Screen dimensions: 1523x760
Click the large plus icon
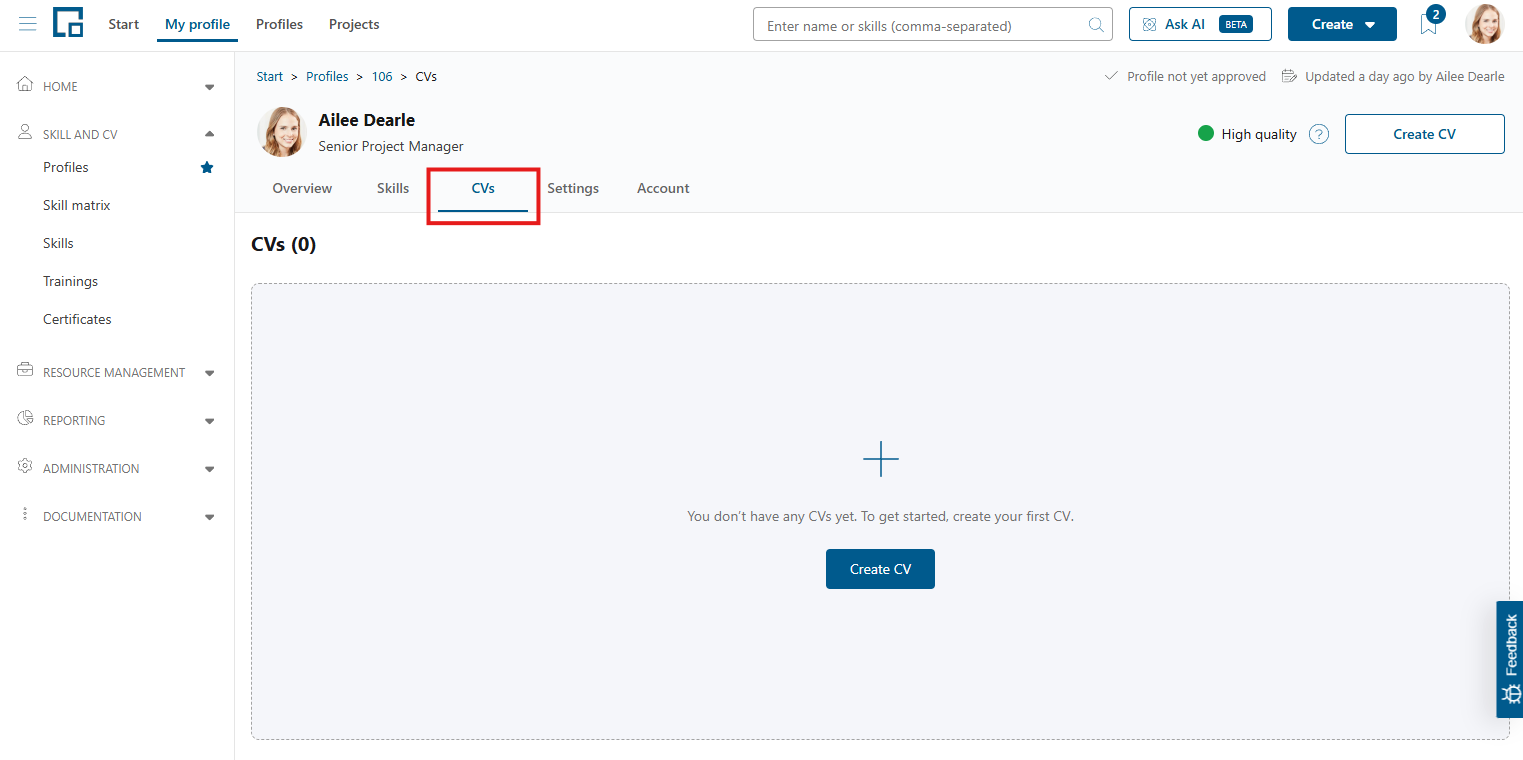click(x=881, y=459)
